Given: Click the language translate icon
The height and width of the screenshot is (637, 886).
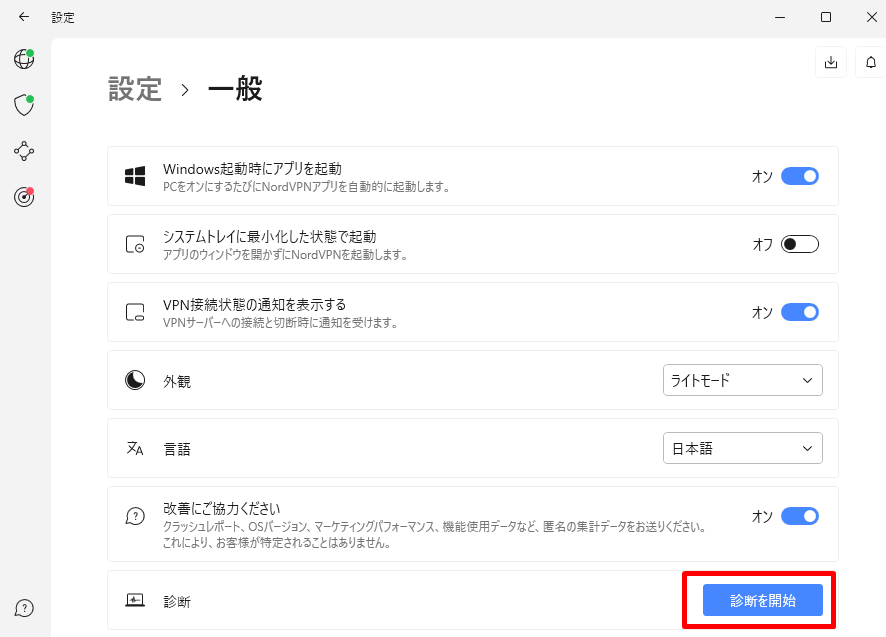Looking at the screenshot, I should pos(135,448).
